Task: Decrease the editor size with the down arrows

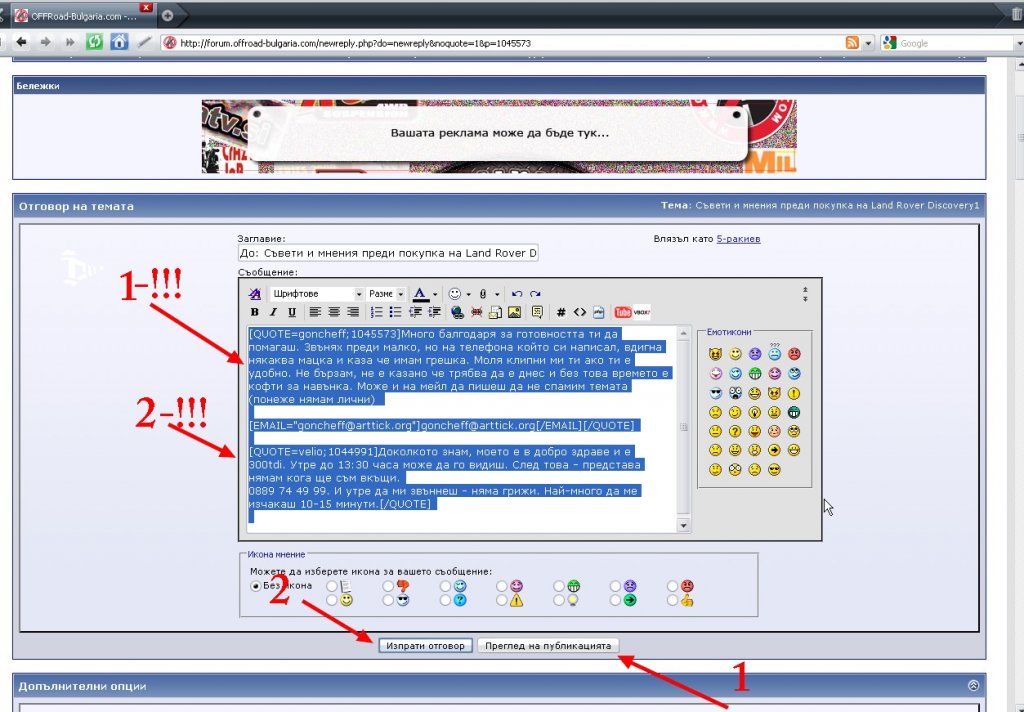Action: [805, 298]
